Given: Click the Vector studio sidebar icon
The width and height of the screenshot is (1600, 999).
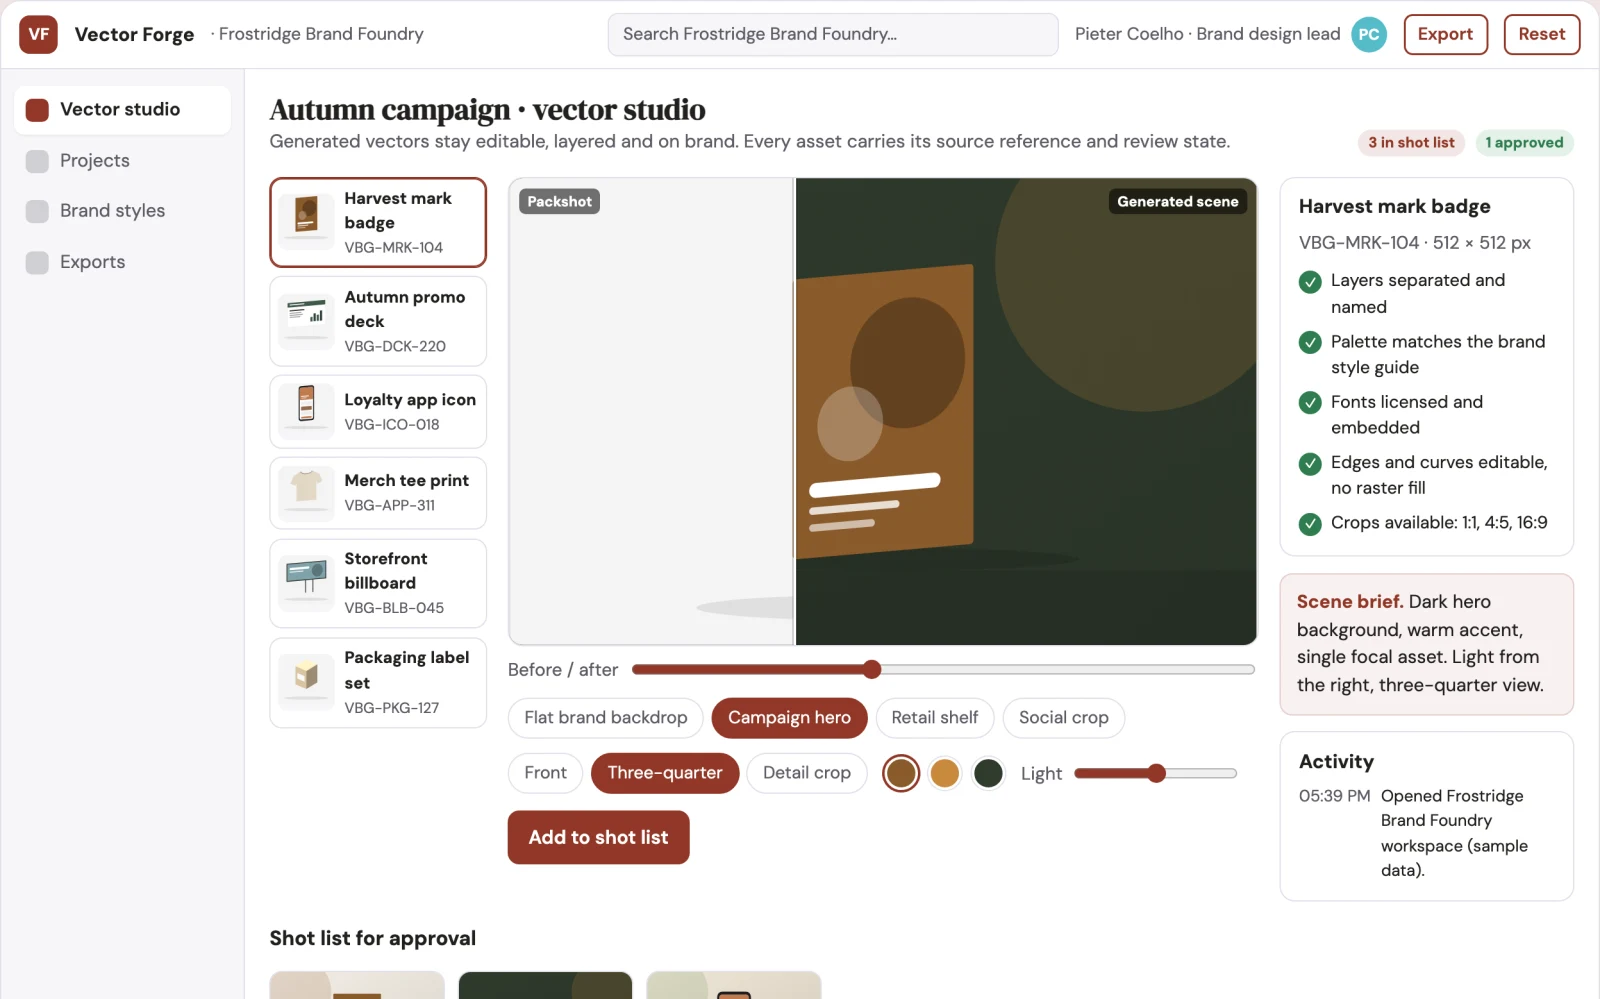Looking at the screenshot, I should 37,110.
